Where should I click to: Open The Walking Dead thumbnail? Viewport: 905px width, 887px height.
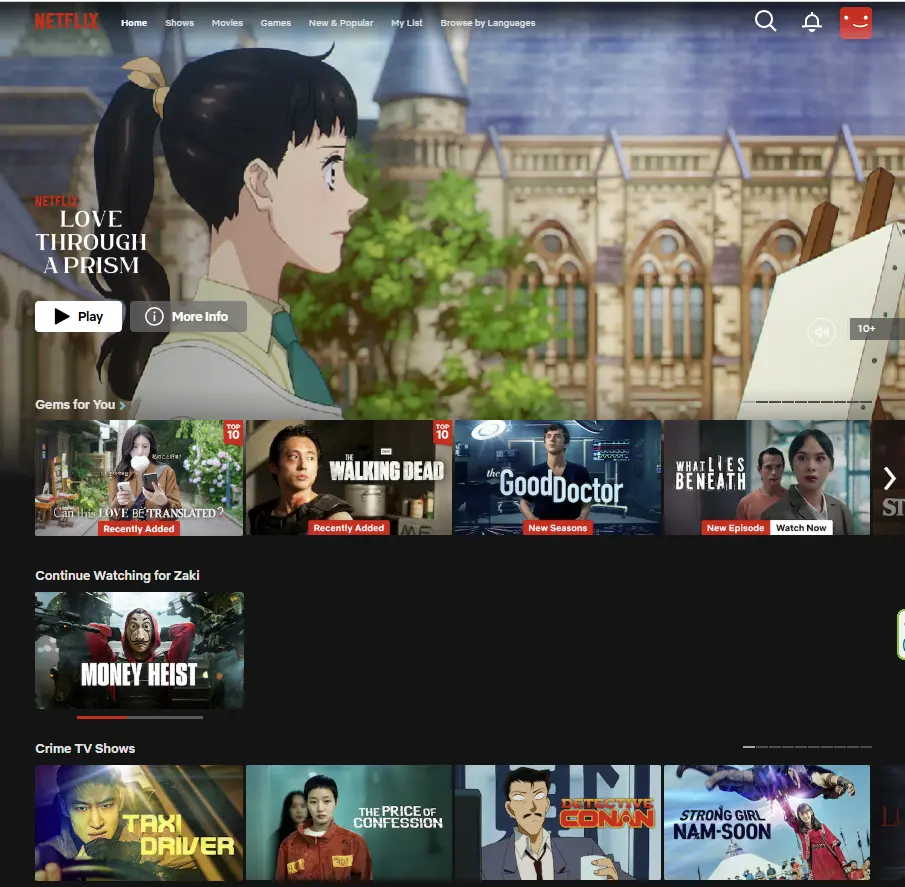tap(349, 478)
